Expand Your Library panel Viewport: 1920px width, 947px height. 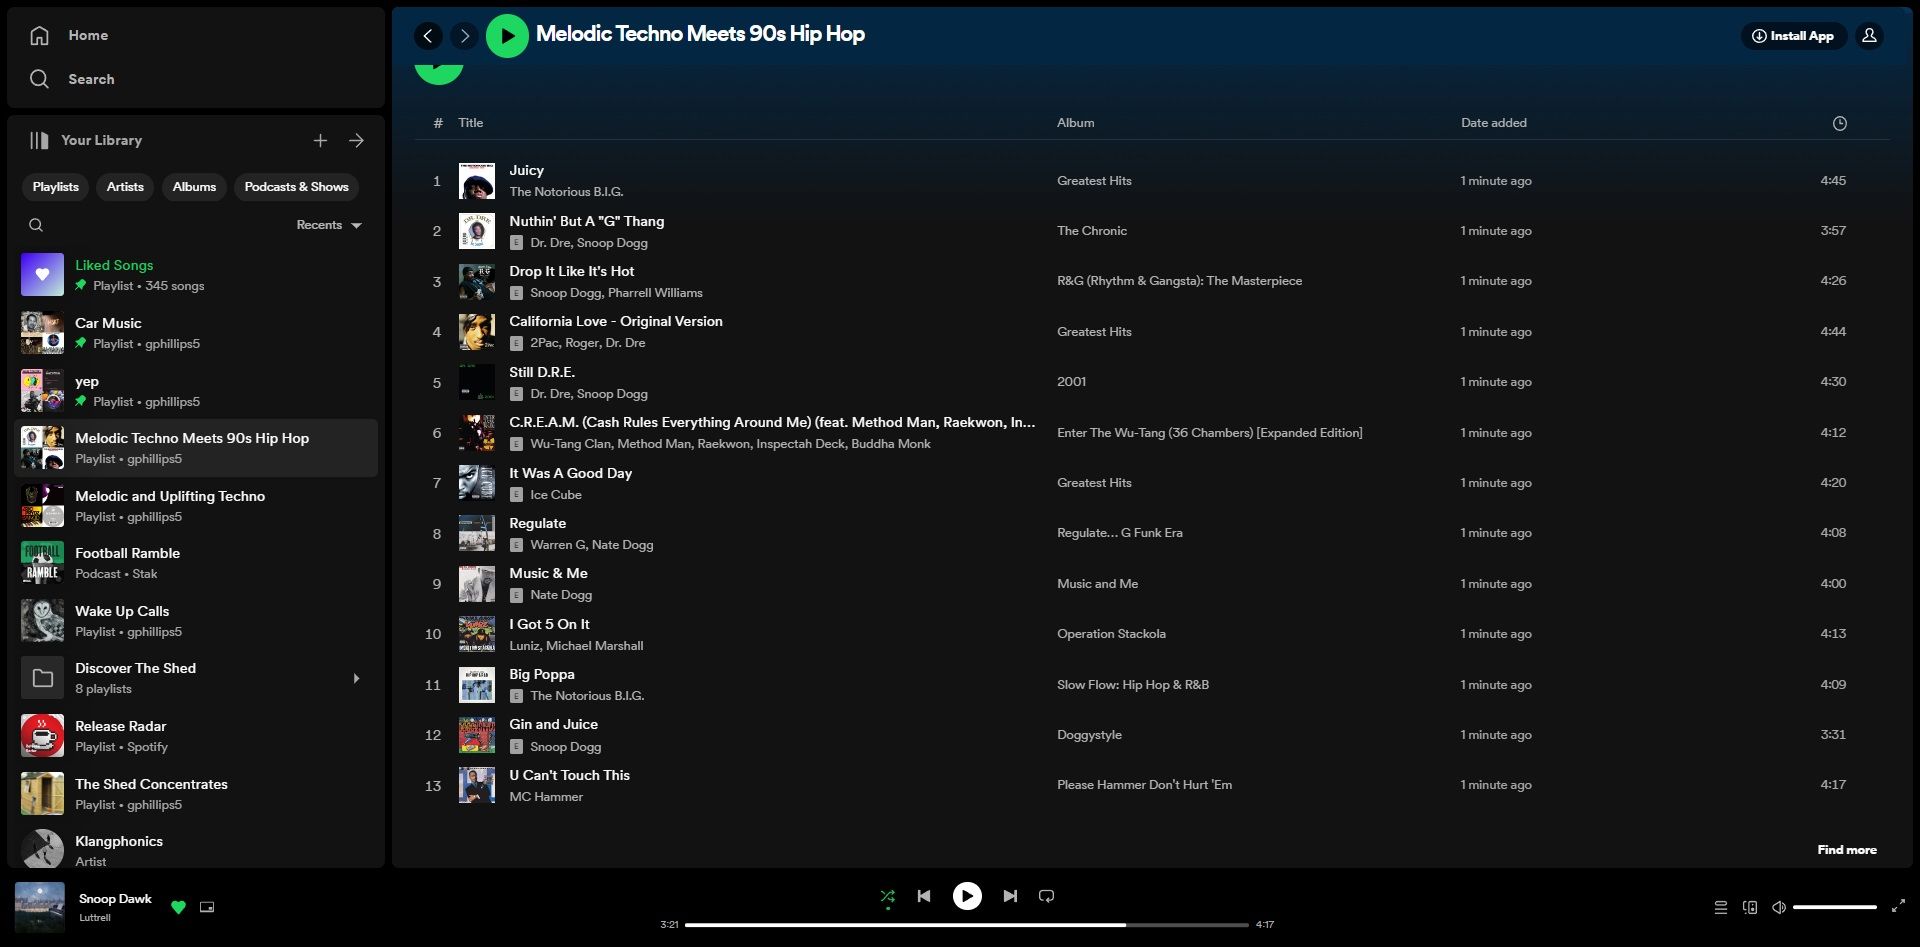coord(357,140)
